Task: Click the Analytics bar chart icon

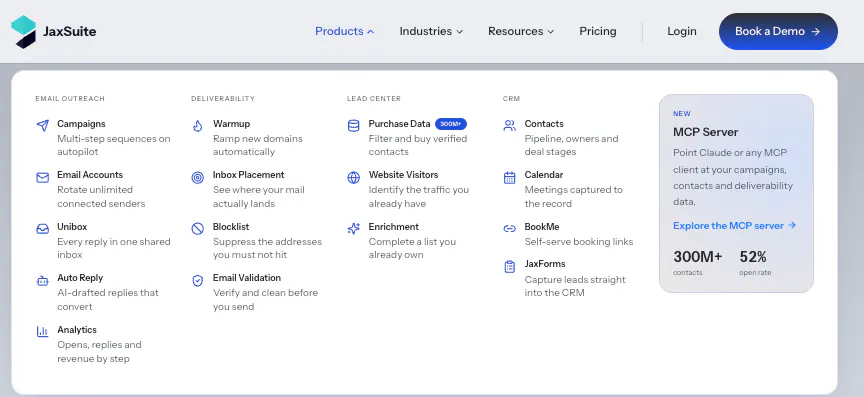Action: [42, 331]
